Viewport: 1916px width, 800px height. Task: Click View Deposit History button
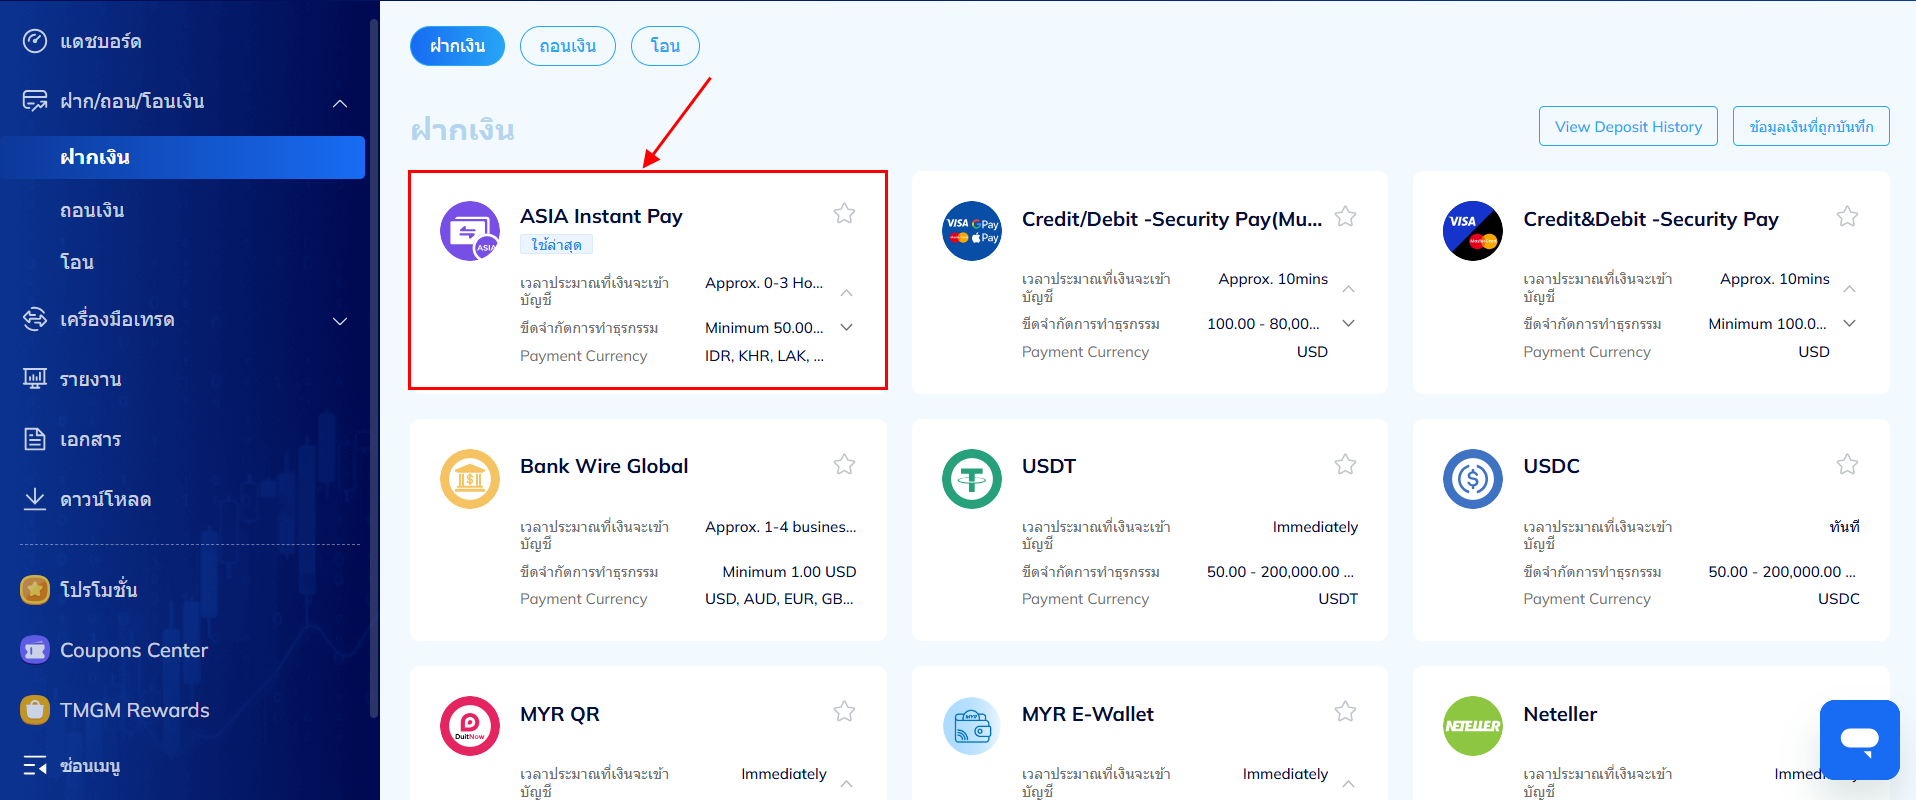(x=1628, y=126)
